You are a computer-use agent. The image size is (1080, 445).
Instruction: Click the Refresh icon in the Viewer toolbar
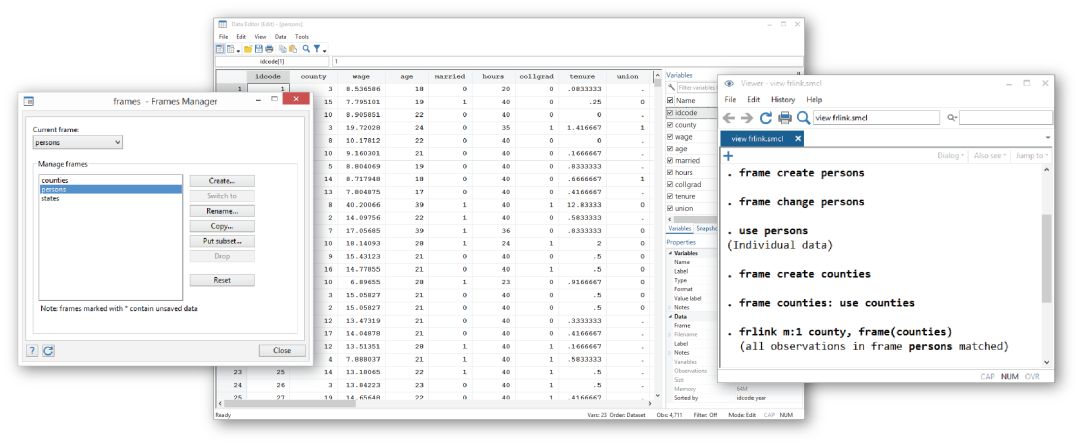pyautogui.click(x=766, y=118)
